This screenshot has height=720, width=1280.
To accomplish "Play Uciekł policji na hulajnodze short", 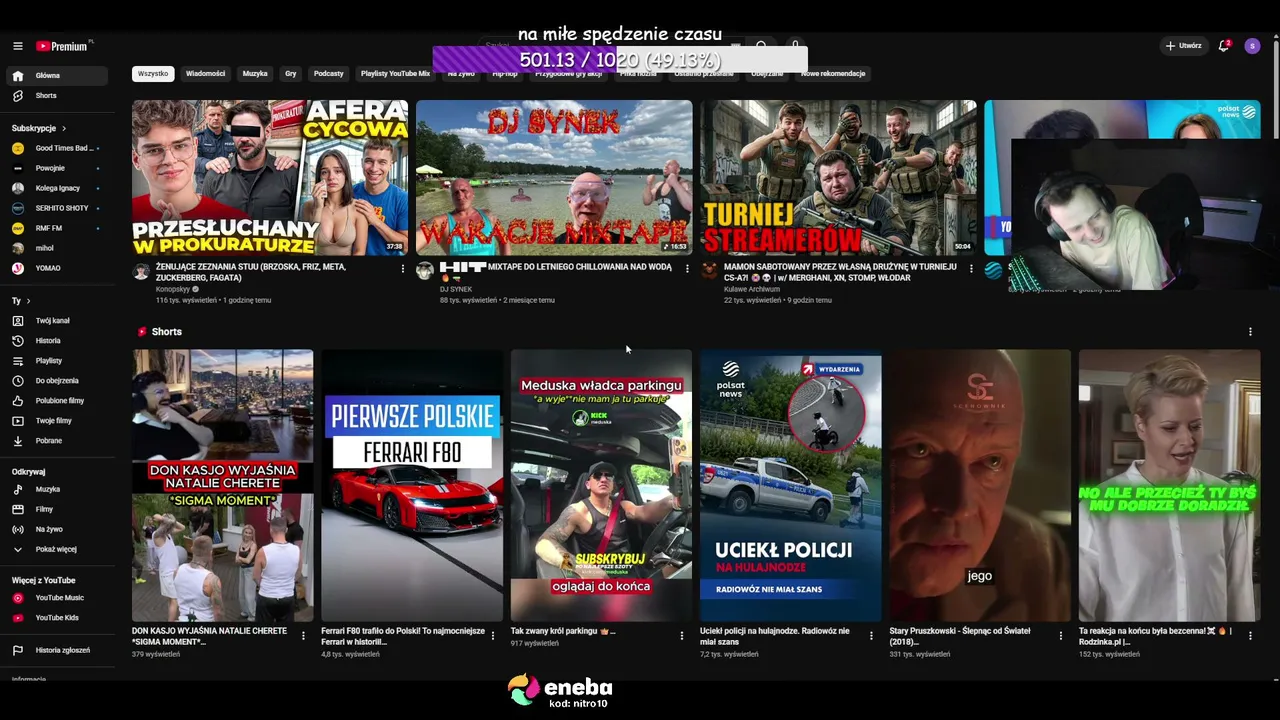I will [x=791, y=486].
